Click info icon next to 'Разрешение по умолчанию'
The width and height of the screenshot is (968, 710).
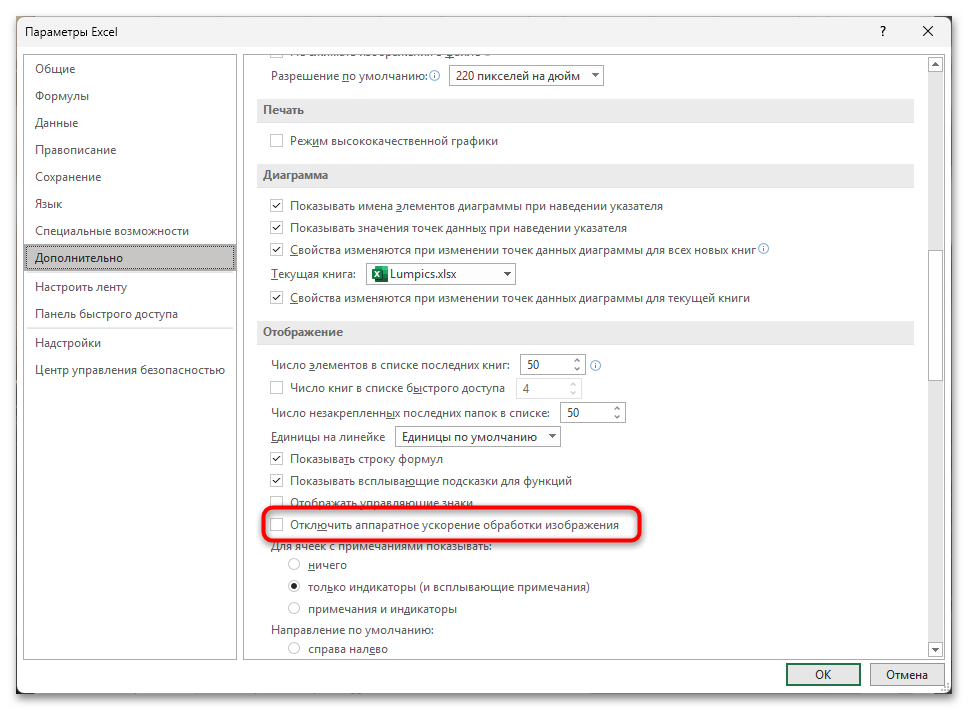(x=435, y=76)
